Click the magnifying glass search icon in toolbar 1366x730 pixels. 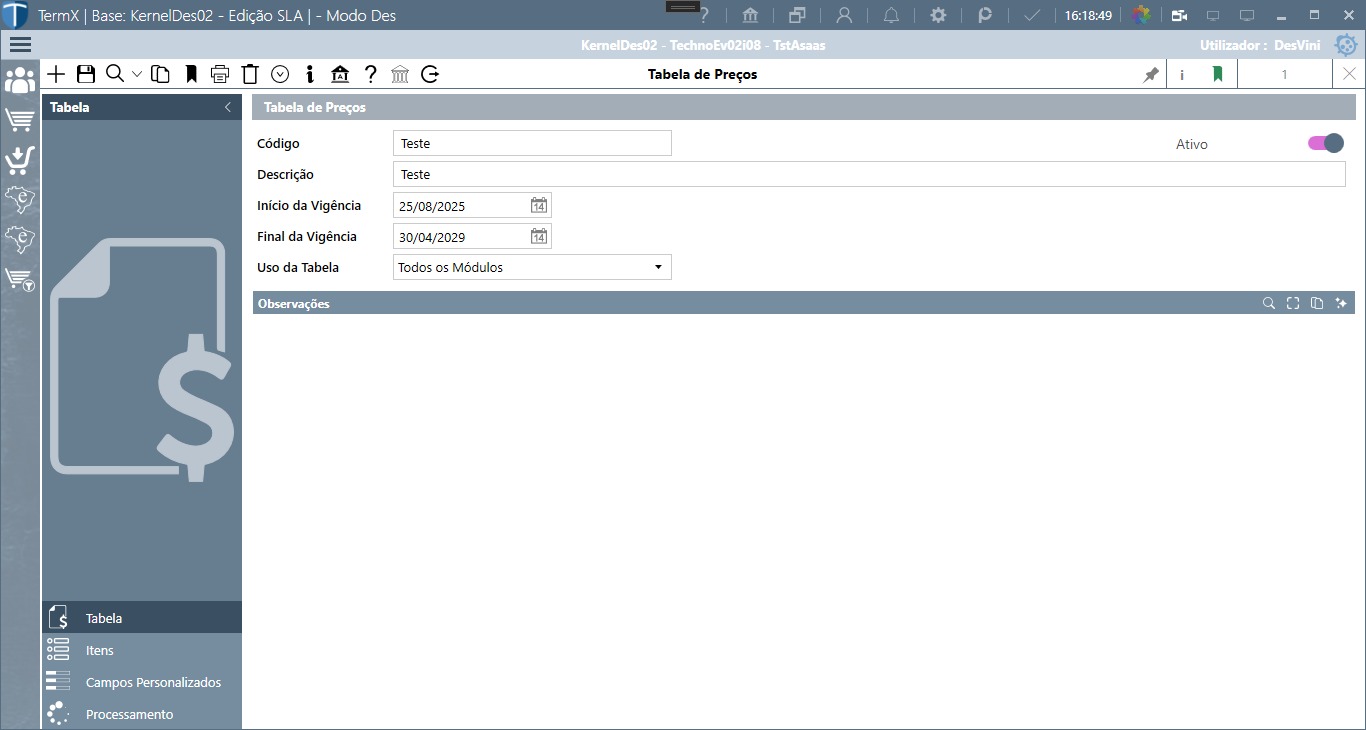pyautogui.click(x=115, y=74)
